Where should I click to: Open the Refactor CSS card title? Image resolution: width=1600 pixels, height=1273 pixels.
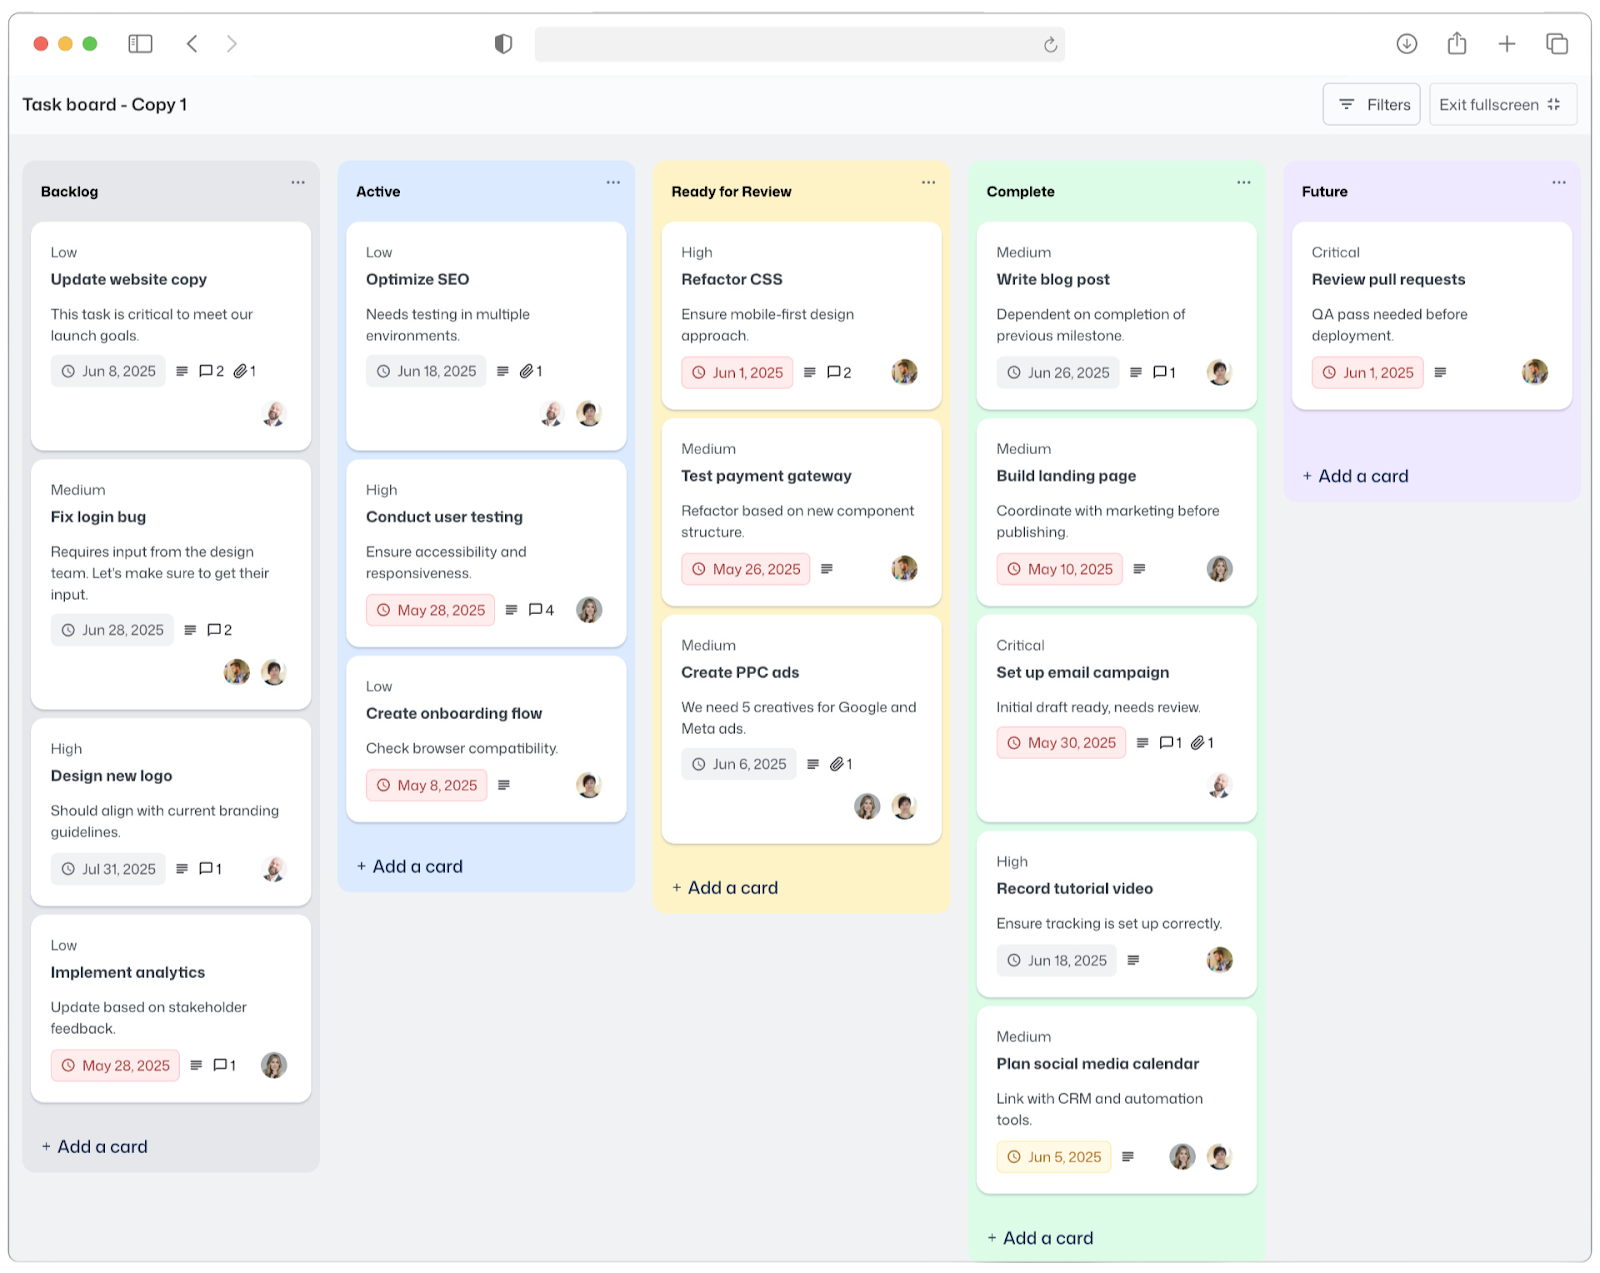tap(732, 280)
